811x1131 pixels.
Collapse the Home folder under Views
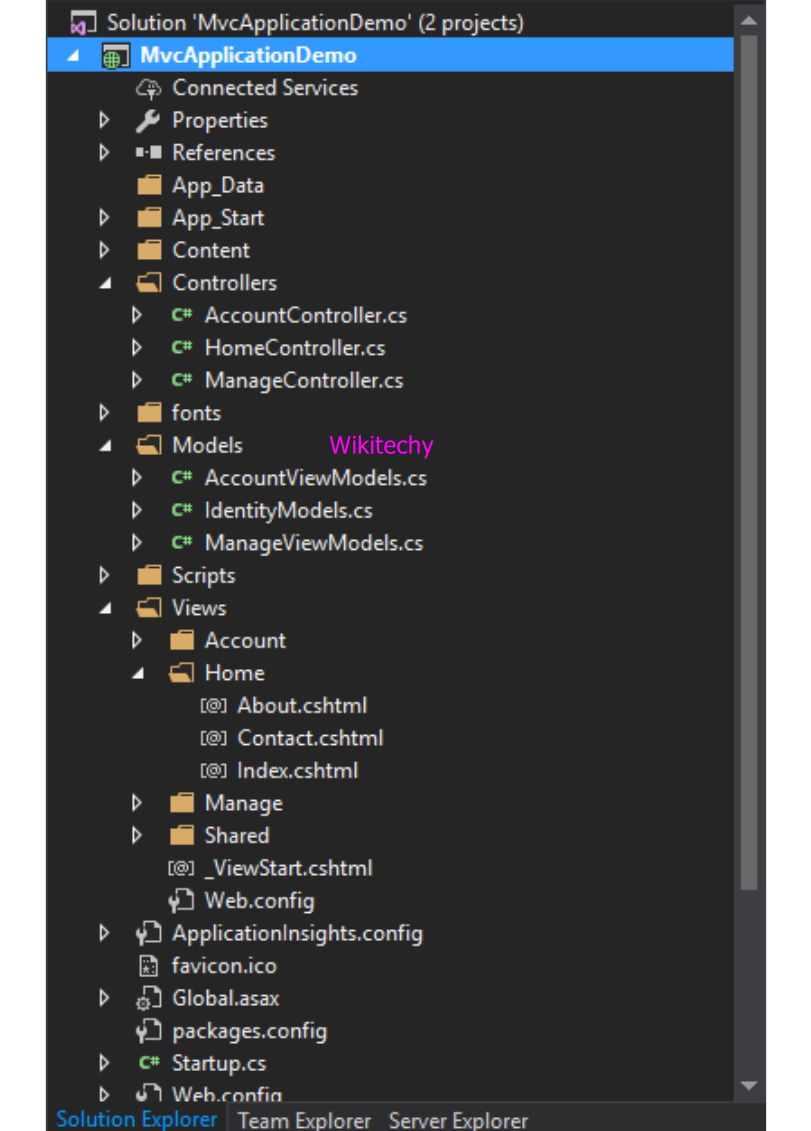pos(138,674)
